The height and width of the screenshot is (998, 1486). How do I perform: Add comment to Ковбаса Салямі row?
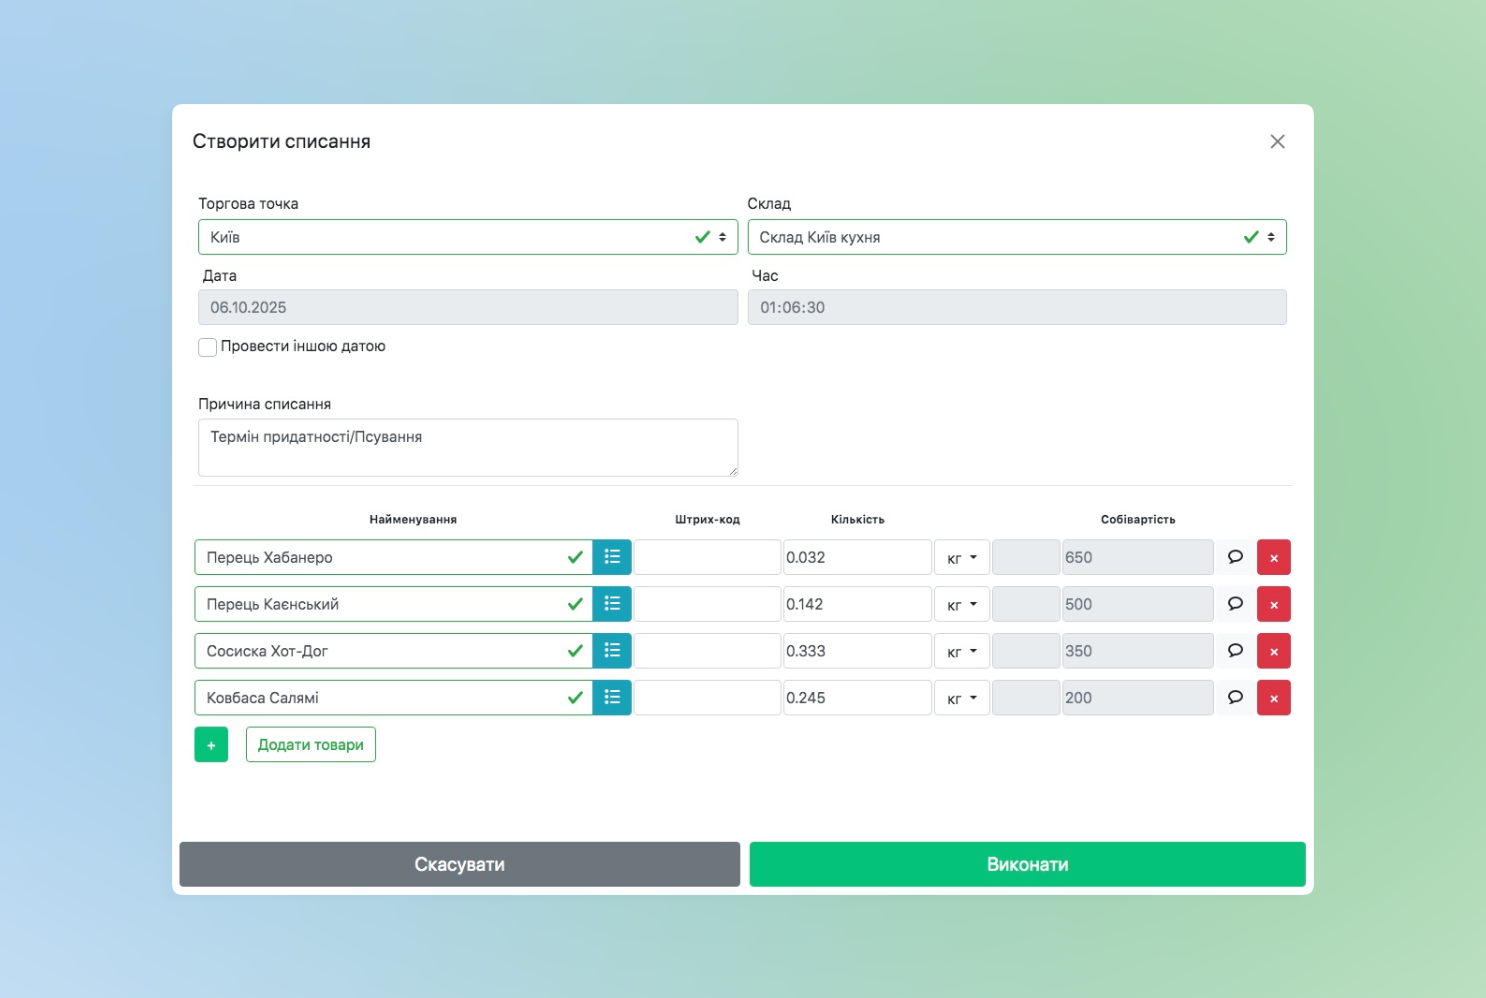click(x=1235, y=698)
